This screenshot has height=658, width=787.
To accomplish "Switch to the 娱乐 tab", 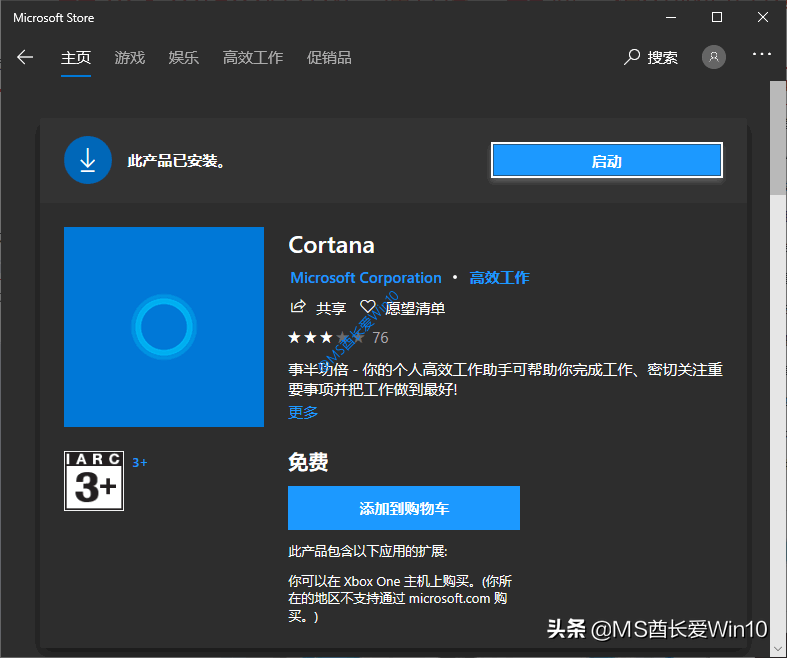I will [x=184, y=58].
